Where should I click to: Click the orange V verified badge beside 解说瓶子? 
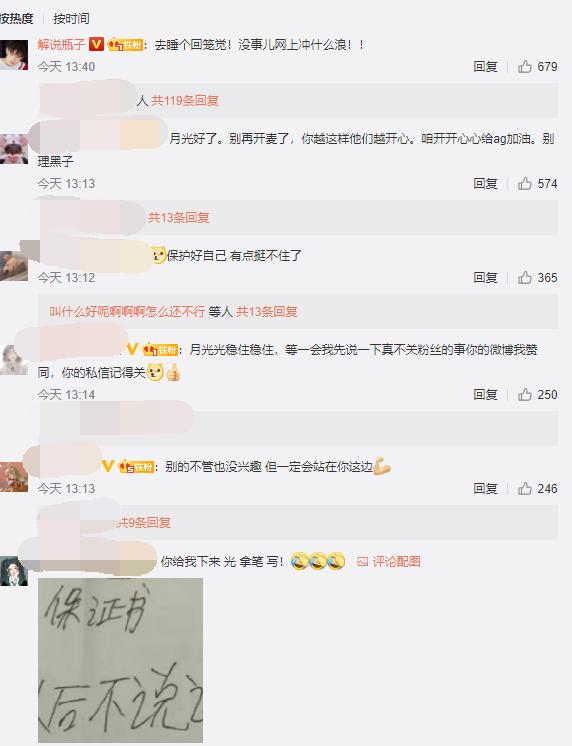point(96,45)
